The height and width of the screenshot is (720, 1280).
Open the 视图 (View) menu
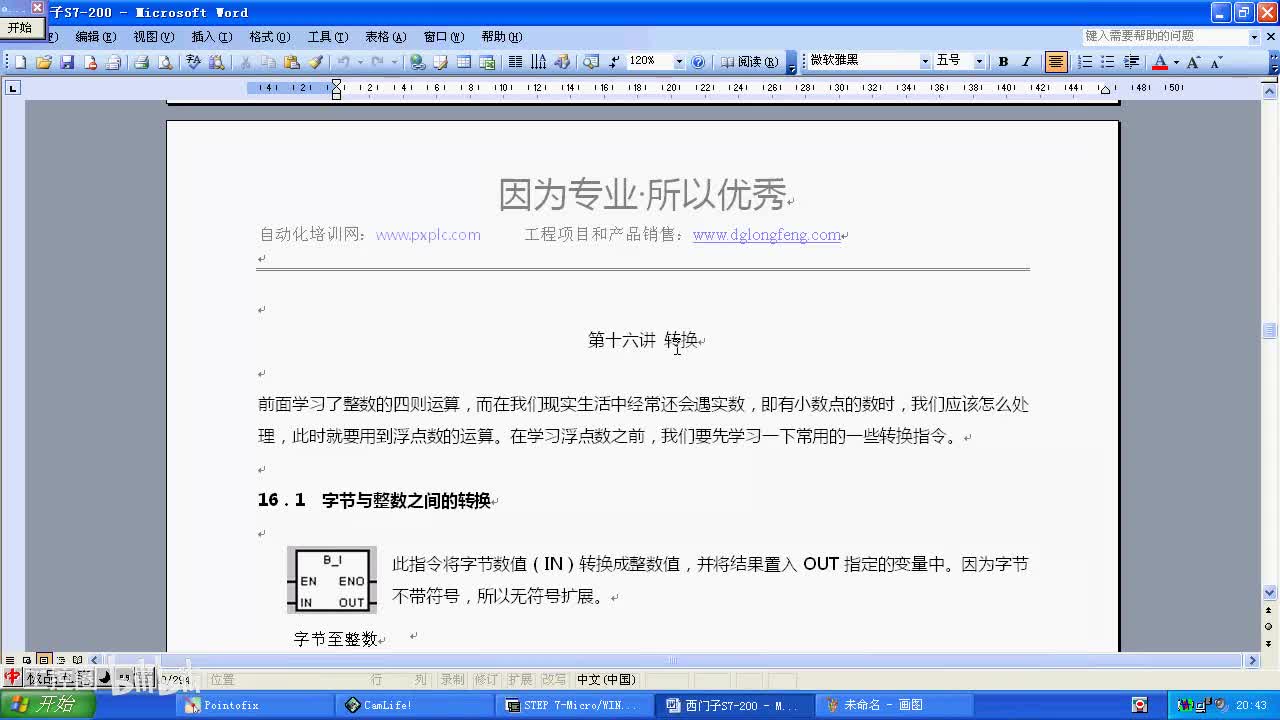click(x=153, y=37)
